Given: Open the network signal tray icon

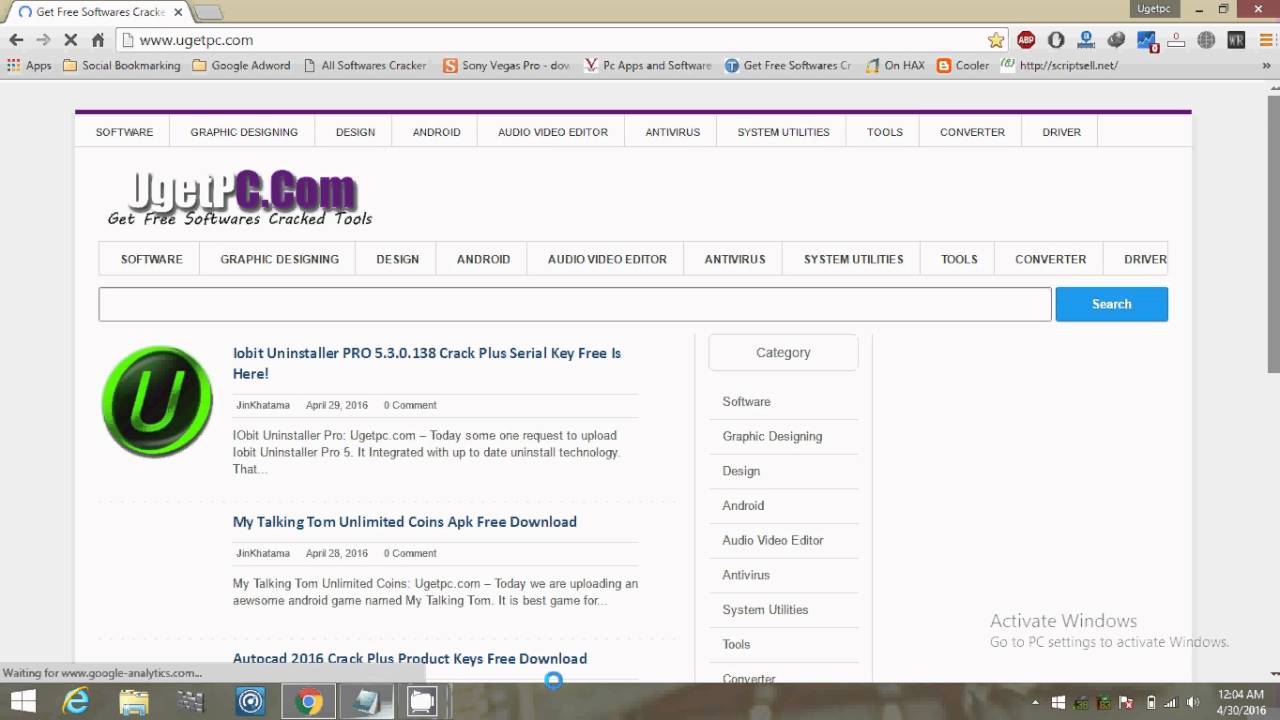Looking at the screenshot, I should pos(1172,702).
